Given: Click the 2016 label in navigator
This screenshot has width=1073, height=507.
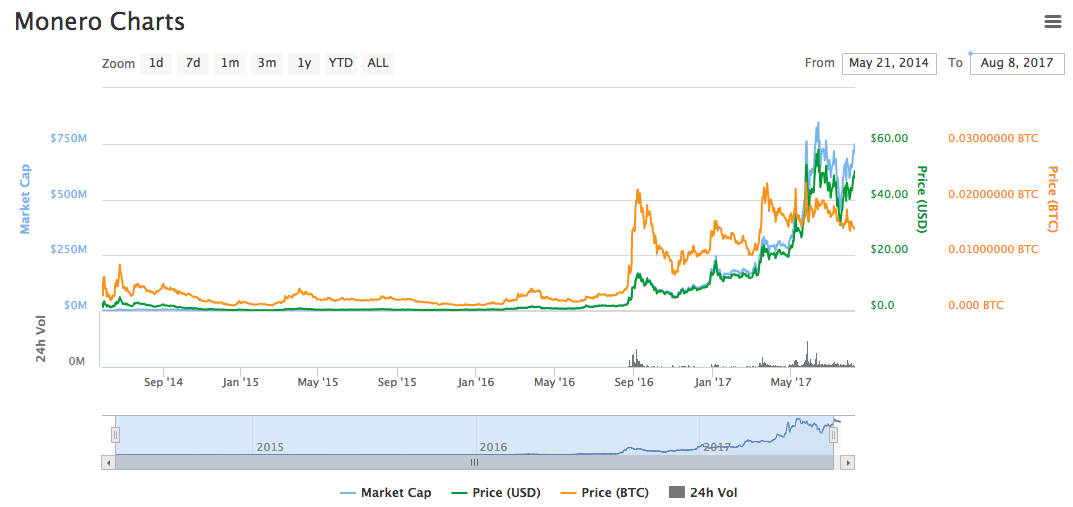Looking at the screenshot, I should coord(493,447).
